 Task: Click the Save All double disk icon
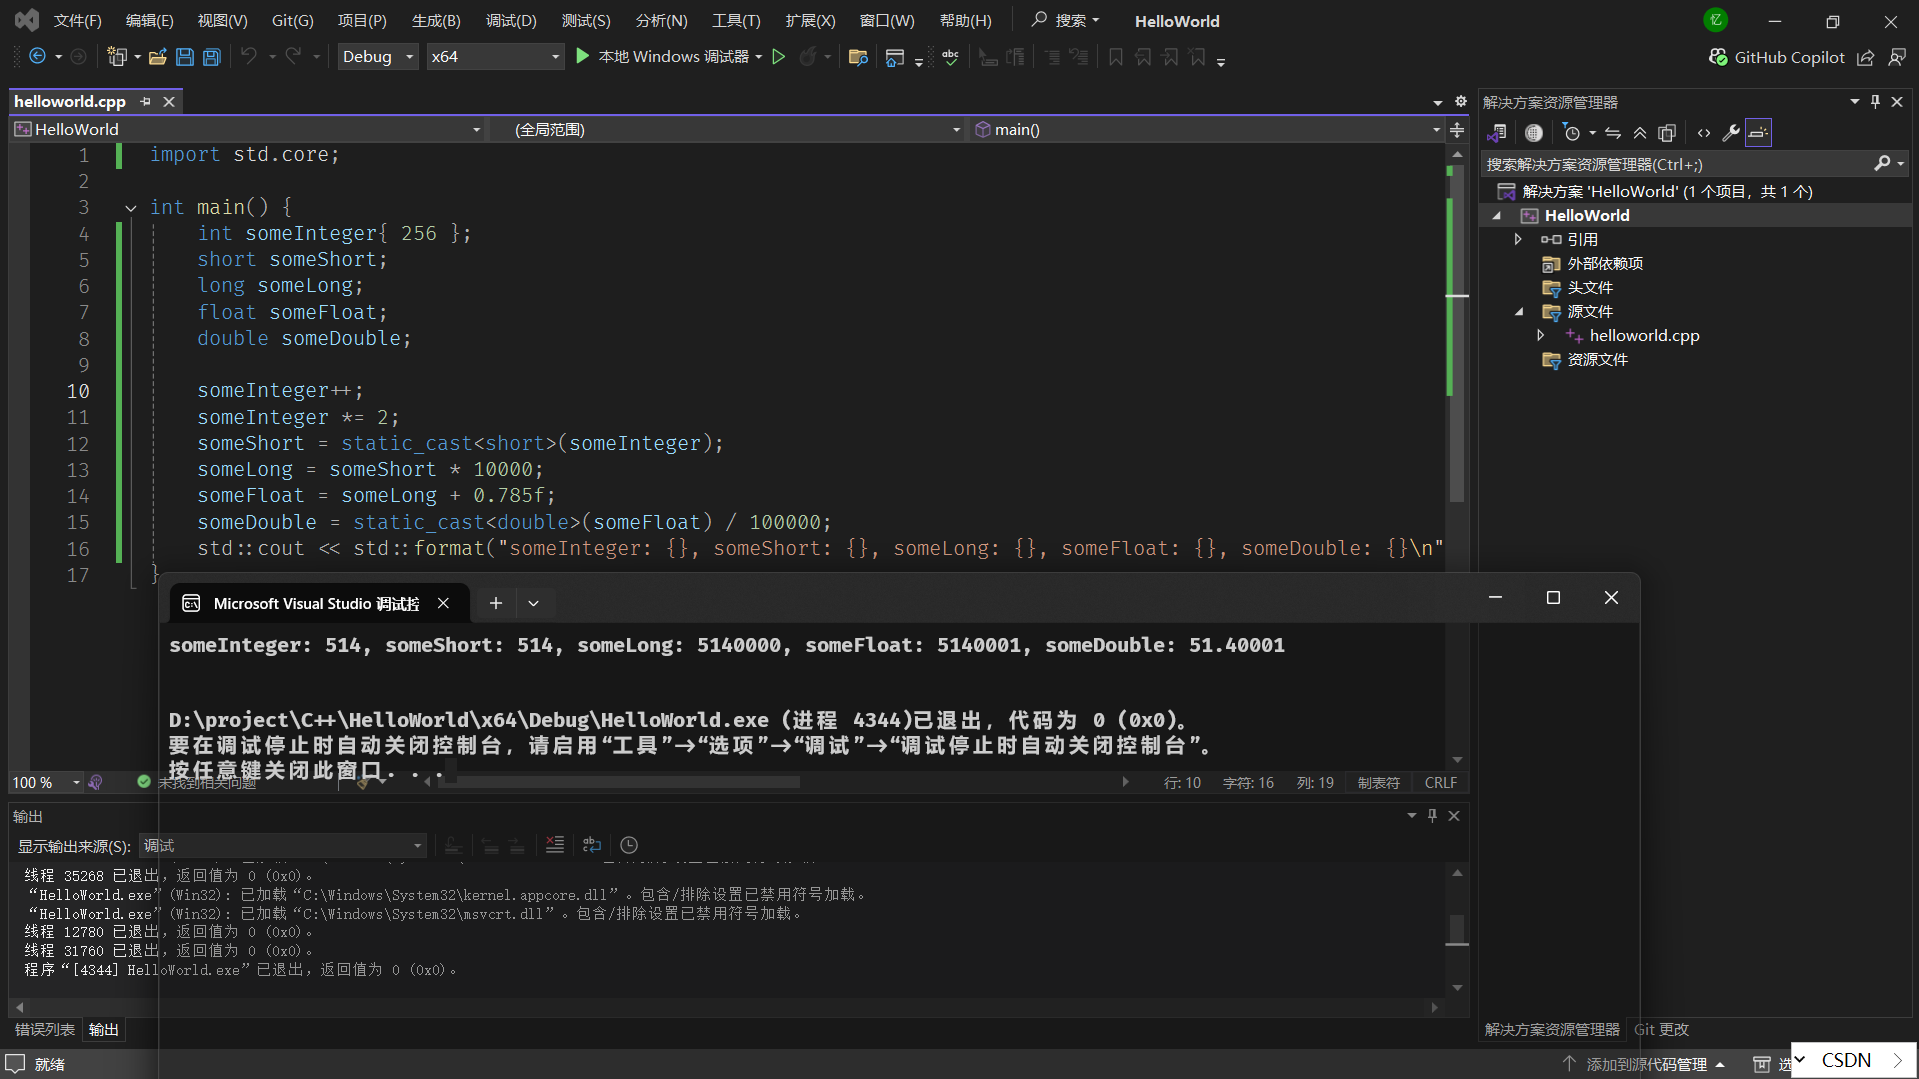click(x=212, y=57)
